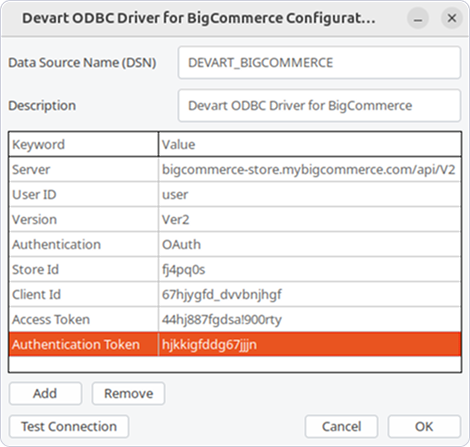Select the bigcommerce-store.mybigcommerce.com/api/V2 value
Viewport: 470px width, 447px height.
pyautogui.click(x=310, y=170)
